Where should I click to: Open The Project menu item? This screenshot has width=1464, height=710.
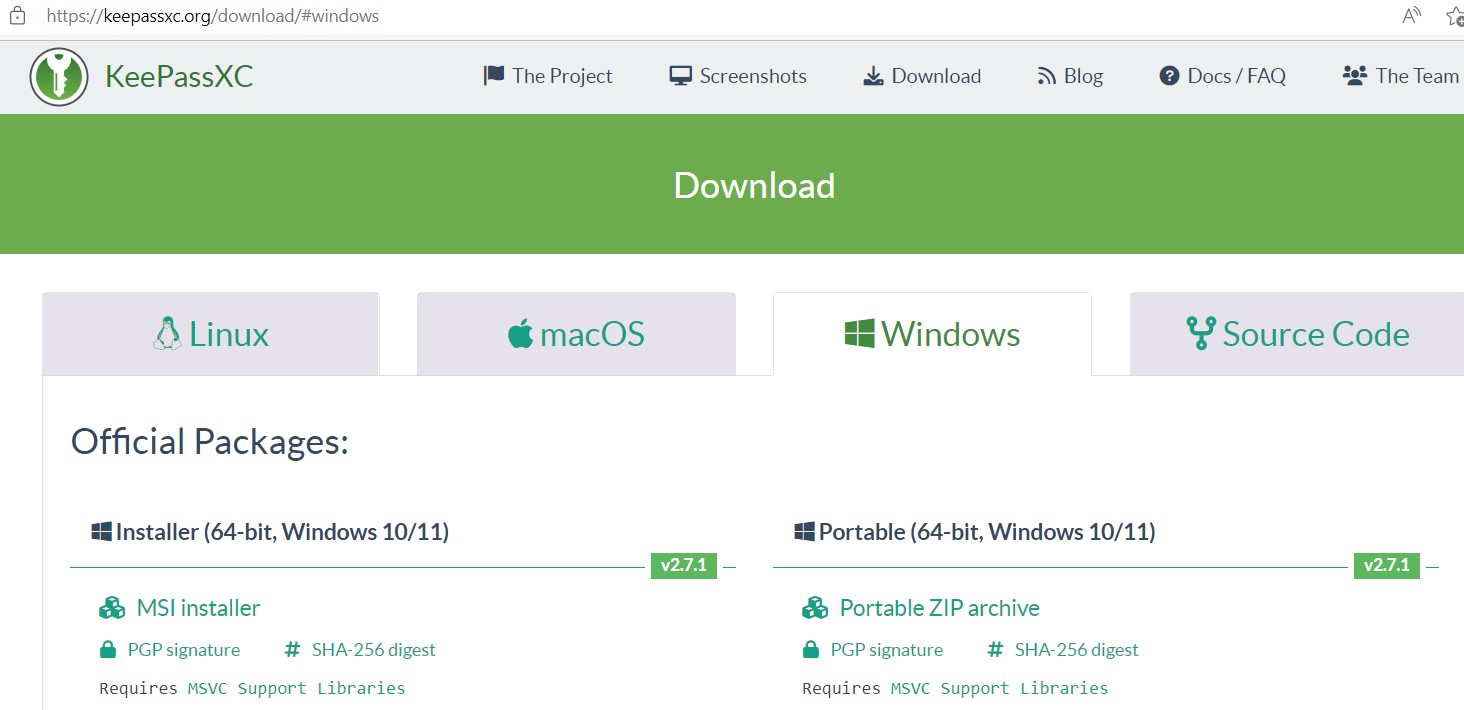click(x=548, y=76)
